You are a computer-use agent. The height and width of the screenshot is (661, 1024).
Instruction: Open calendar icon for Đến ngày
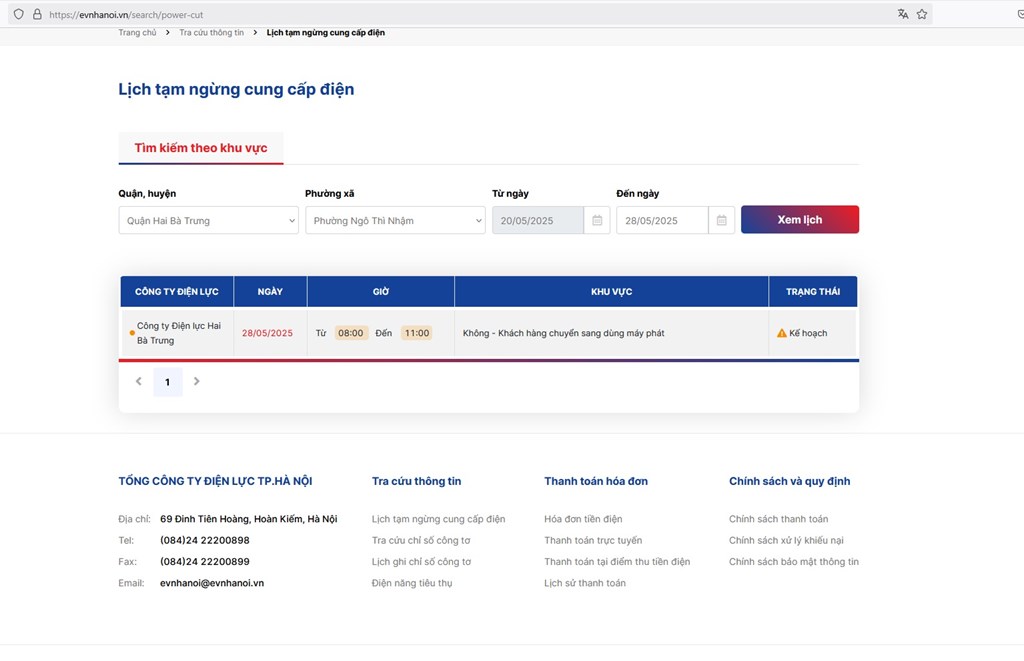point(721,220)
